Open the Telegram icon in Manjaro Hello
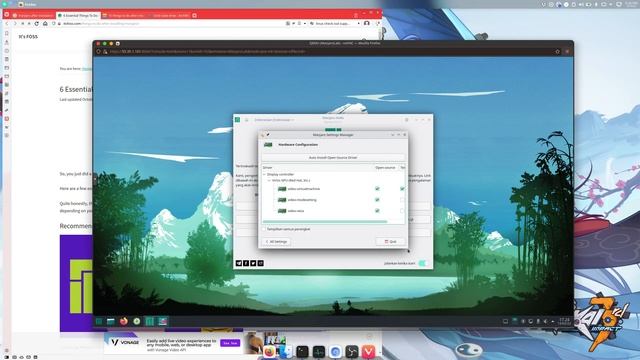The width and height of the screenshot is (640, 360). point(239,263)
